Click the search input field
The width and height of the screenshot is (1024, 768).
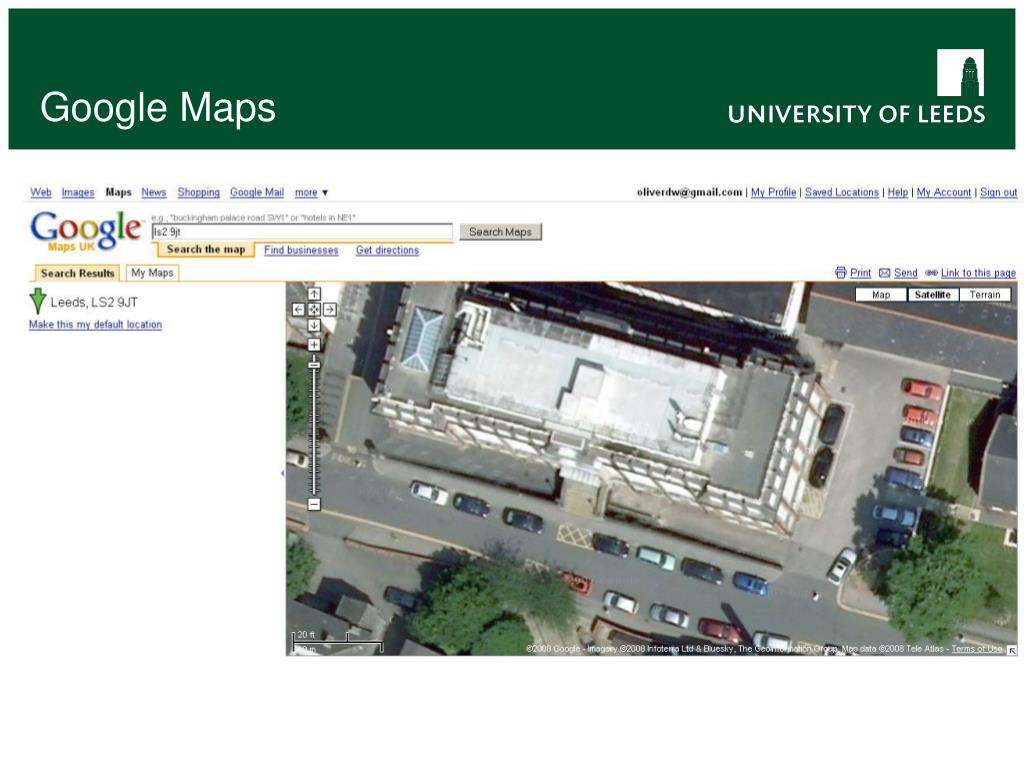302,232
